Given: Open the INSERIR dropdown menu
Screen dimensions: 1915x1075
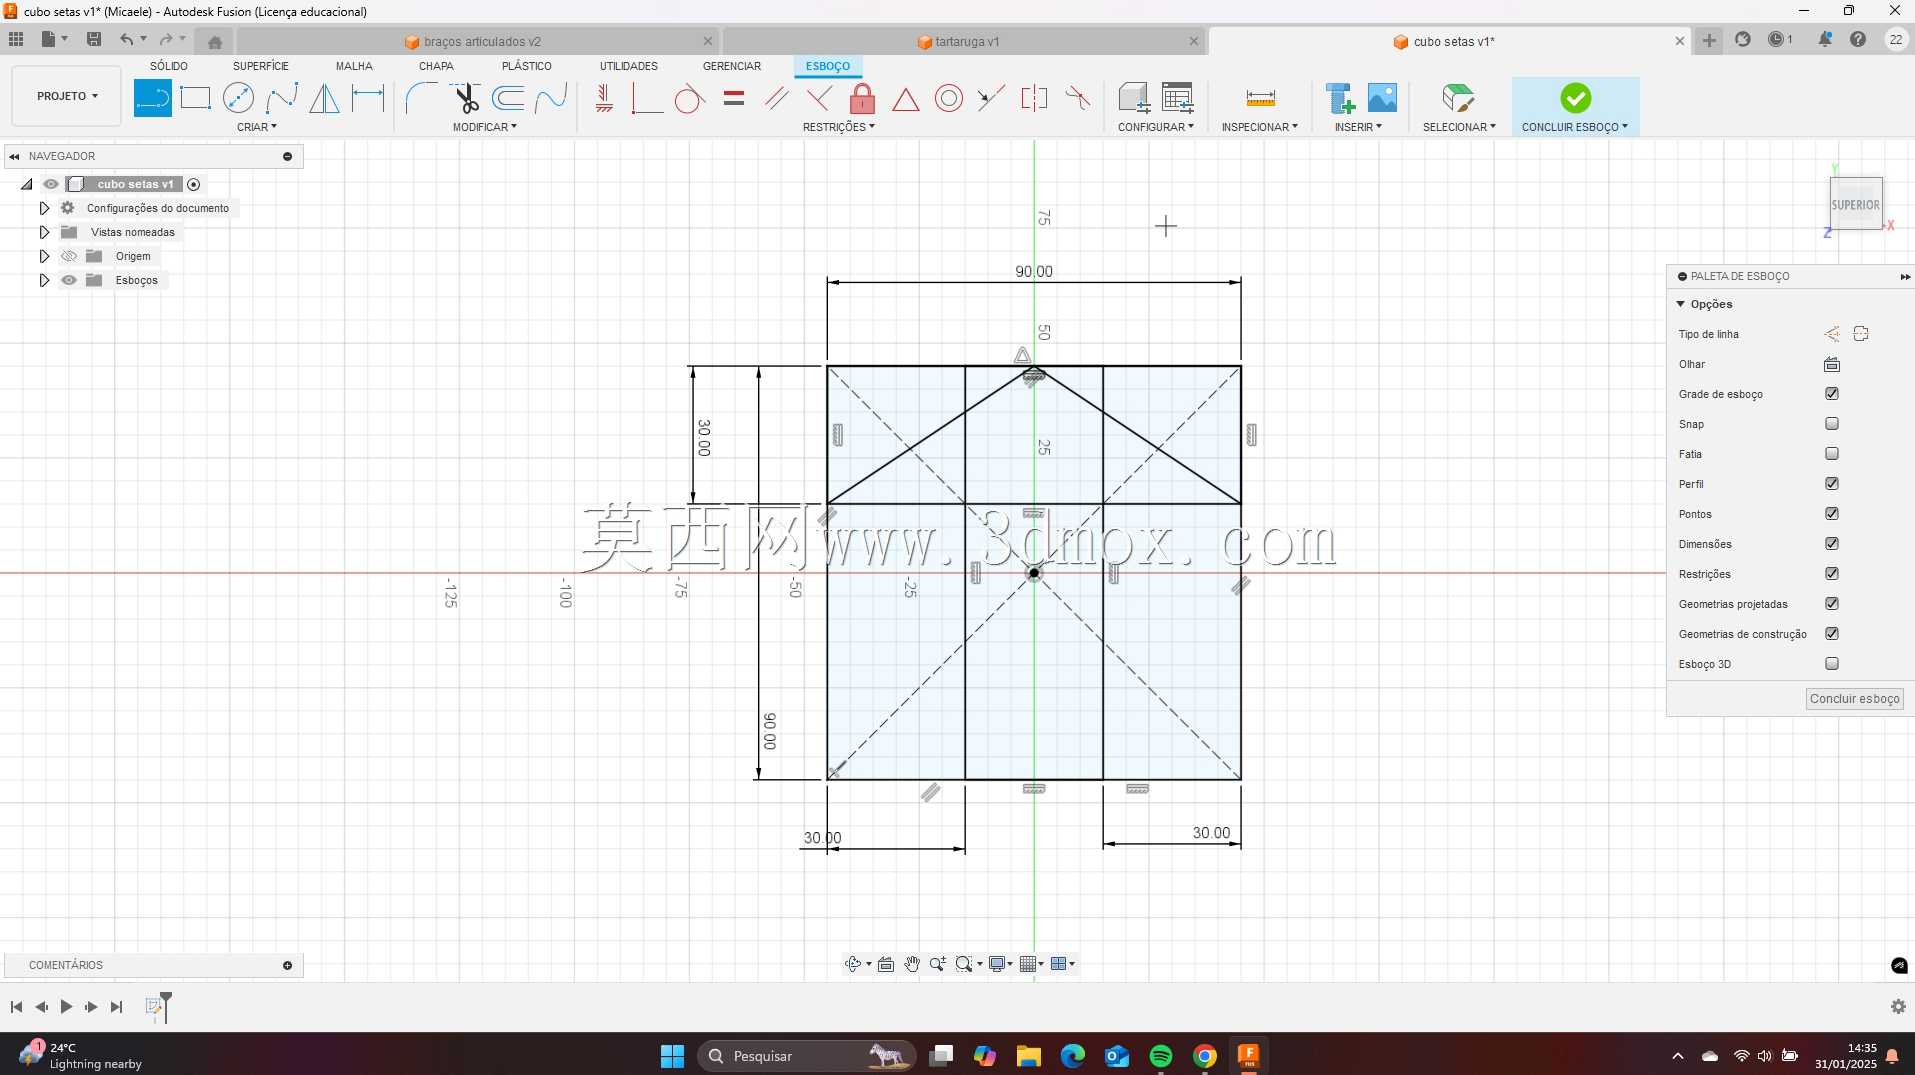Looking at the screenshot, I should [x=1359, y=127].
